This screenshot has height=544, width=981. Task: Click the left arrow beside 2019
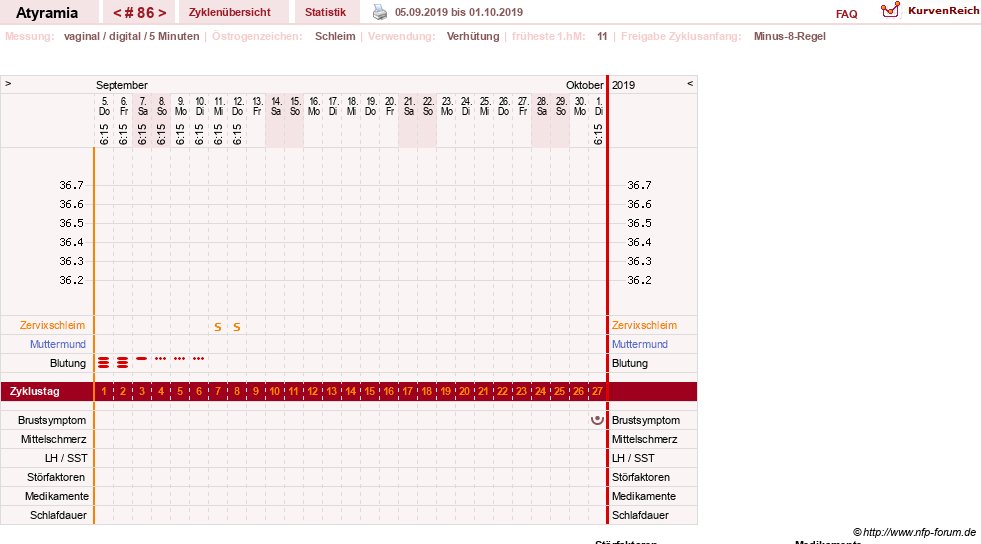point(690,83)
